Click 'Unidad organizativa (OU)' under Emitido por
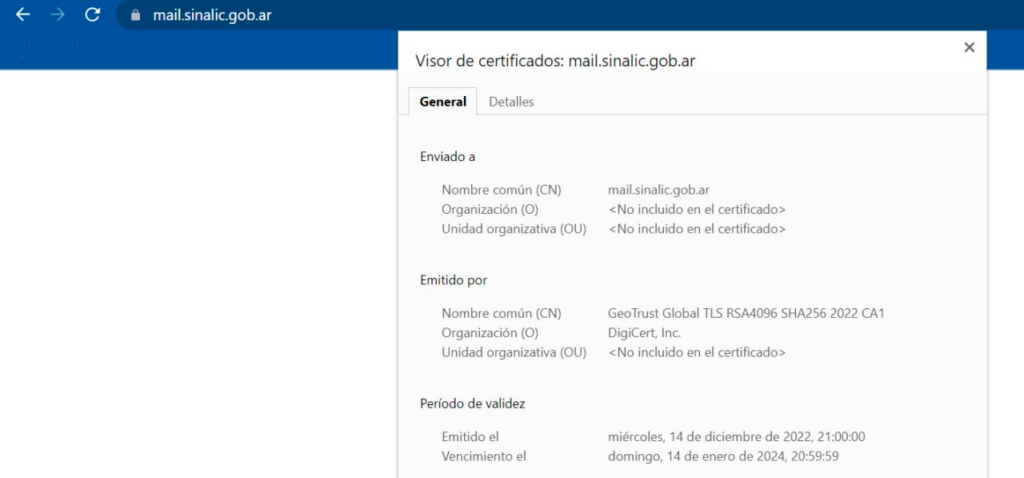1024x478 pixels. coord(514,353)
